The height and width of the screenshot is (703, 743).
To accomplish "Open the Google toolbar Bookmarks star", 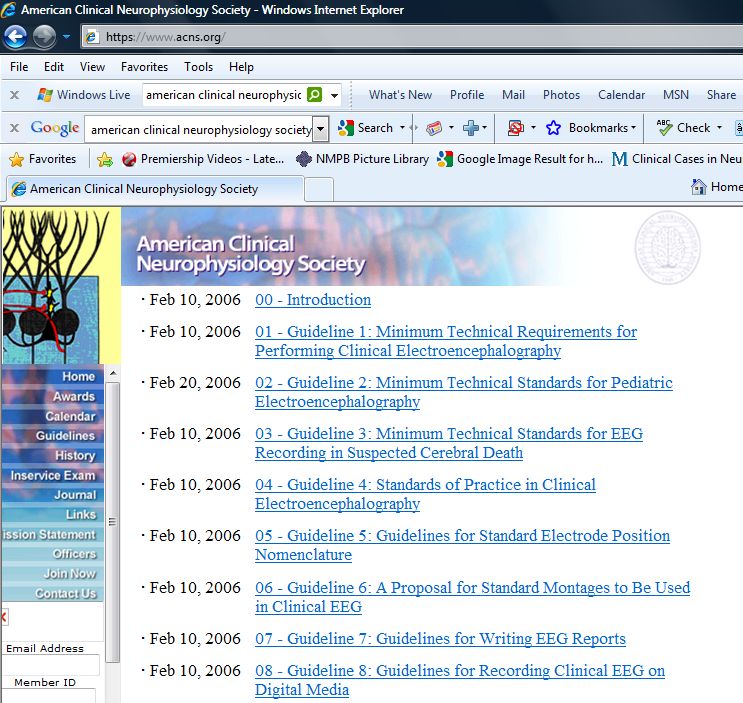I will click(x=553, y=128).
